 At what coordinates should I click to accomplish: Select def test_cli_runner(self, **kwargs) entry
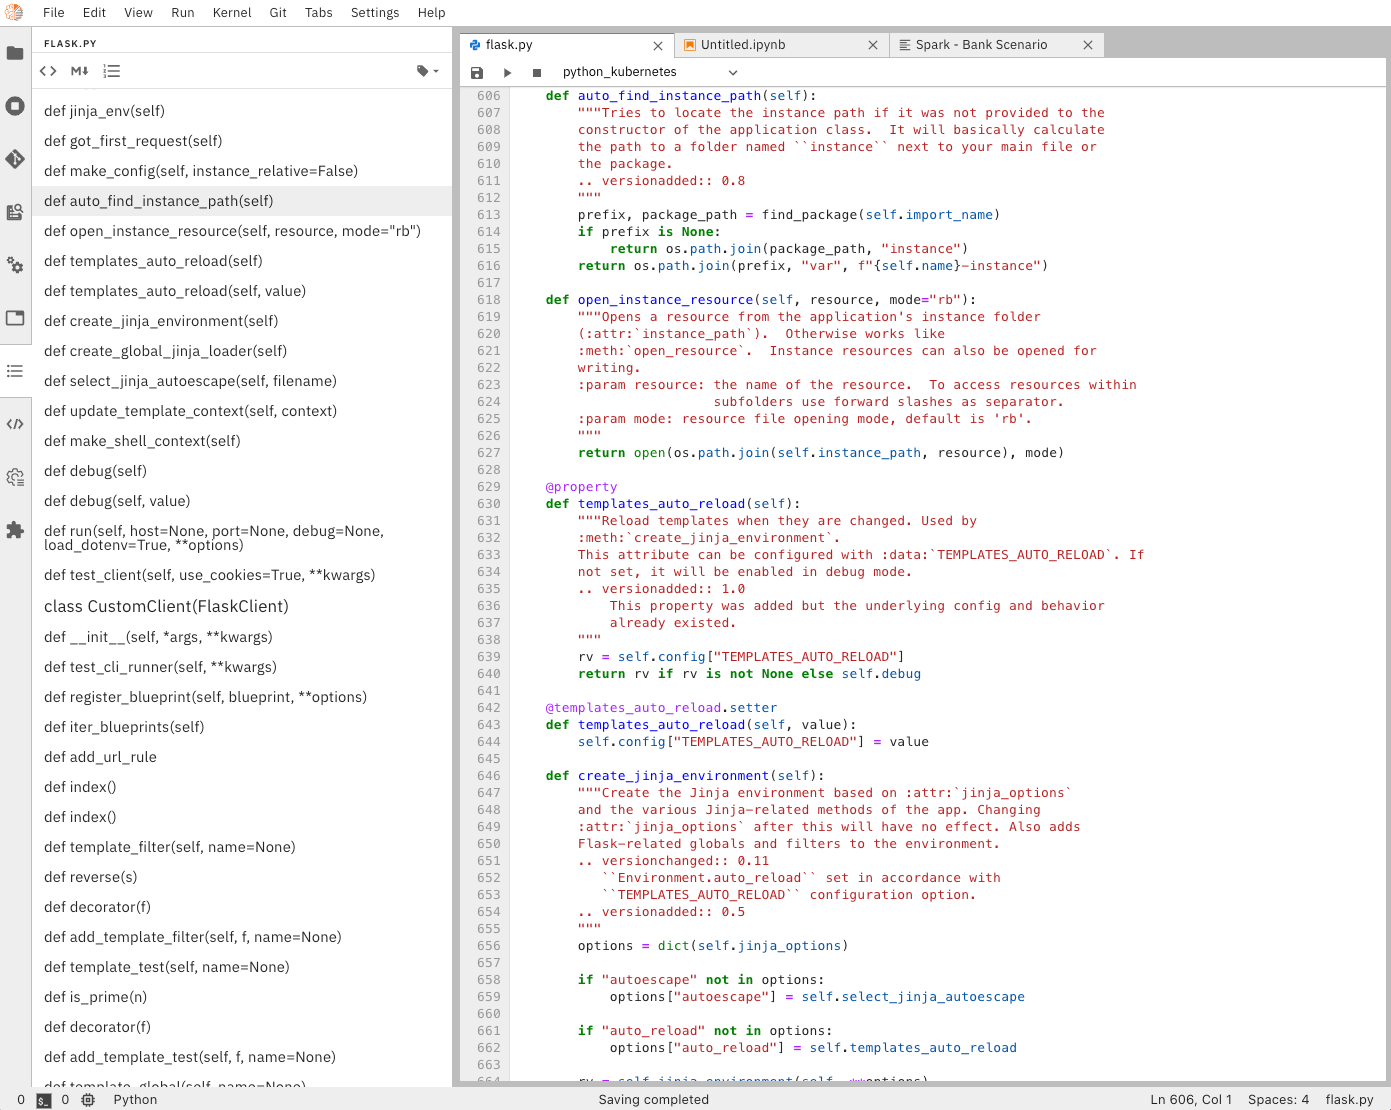(x=241, y=667)
